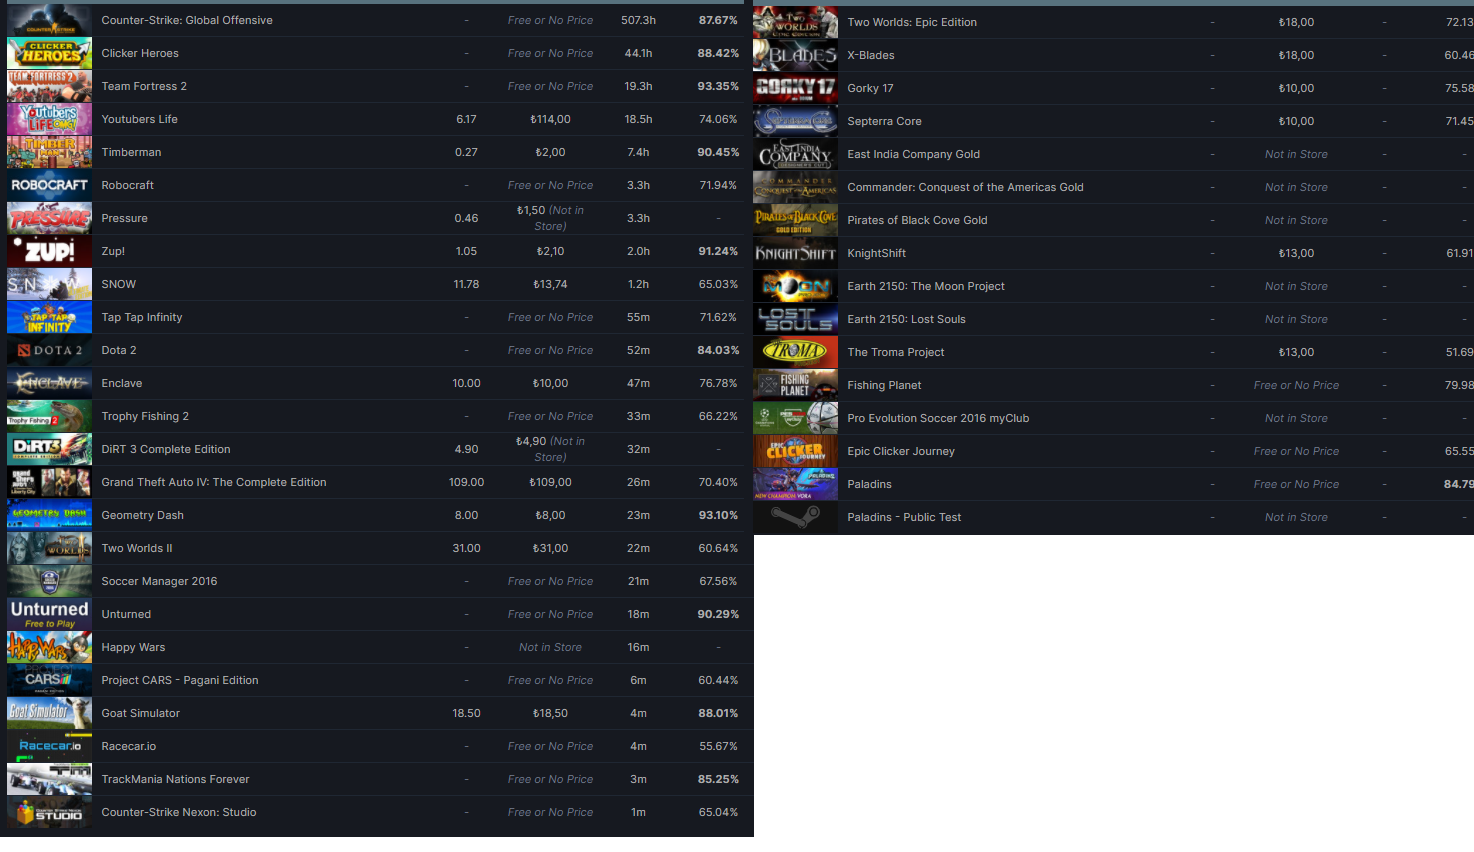Select the yellow Troma logo thumbnail
Viewport: 1474px width, 852px height.
(x=795, y=352)
